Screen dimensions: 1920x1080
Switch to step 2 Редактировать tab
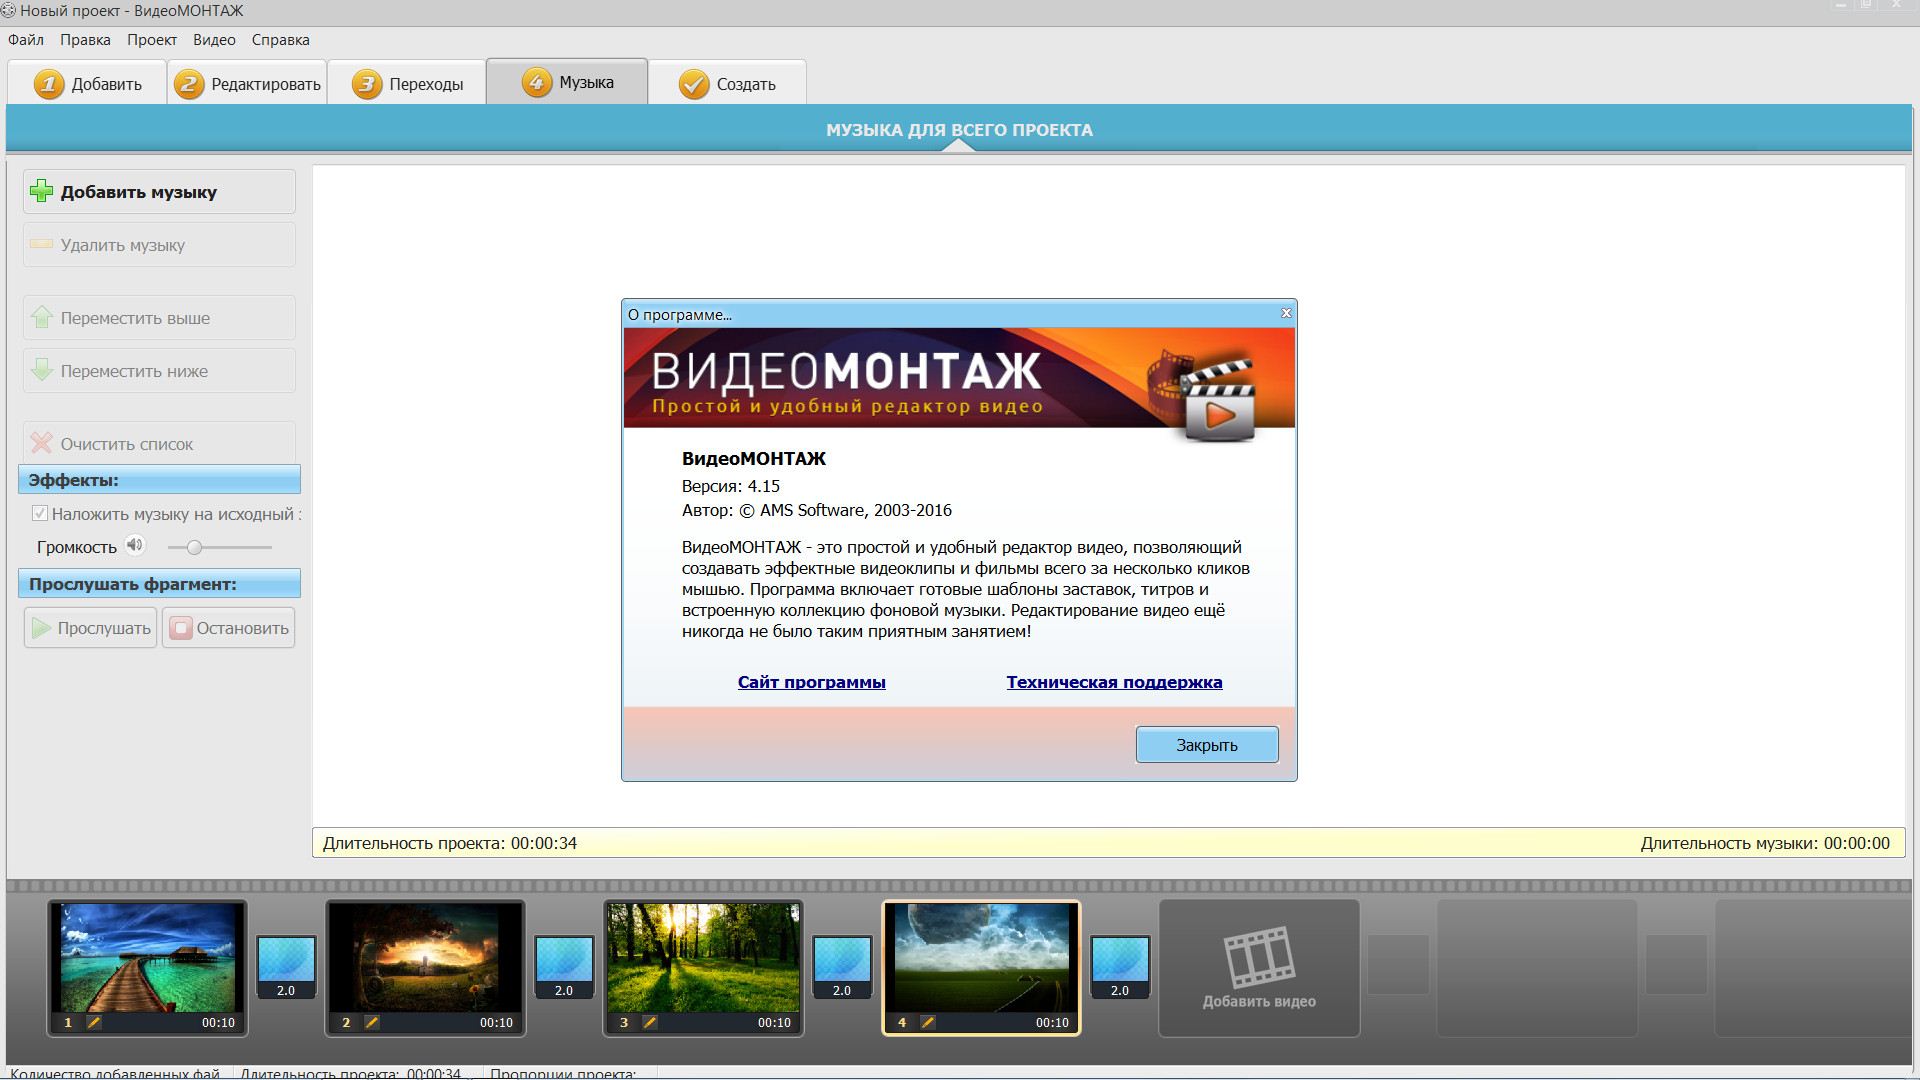(x=247, y=83)
